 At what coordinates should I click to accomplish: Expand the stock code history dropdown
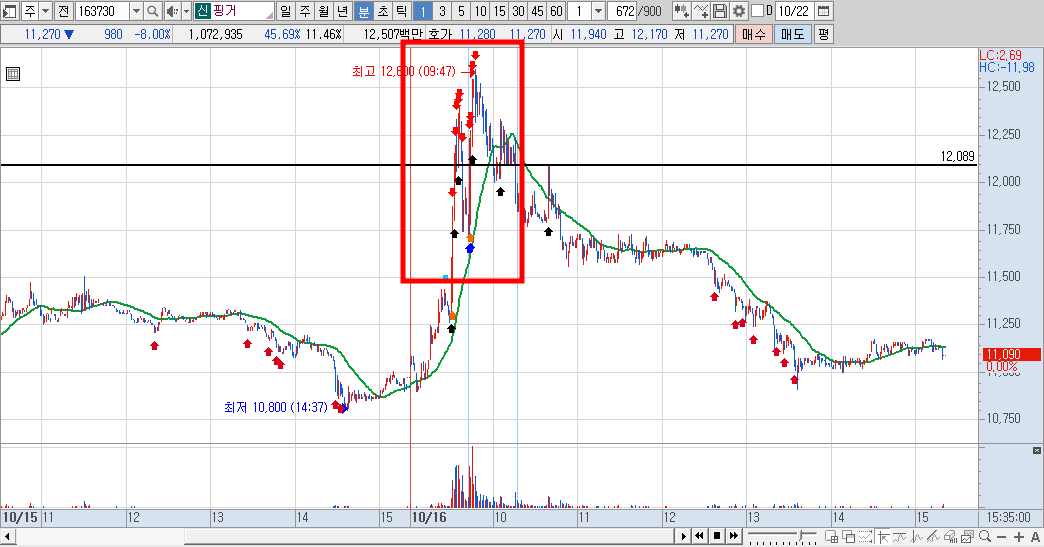[136, 11]
